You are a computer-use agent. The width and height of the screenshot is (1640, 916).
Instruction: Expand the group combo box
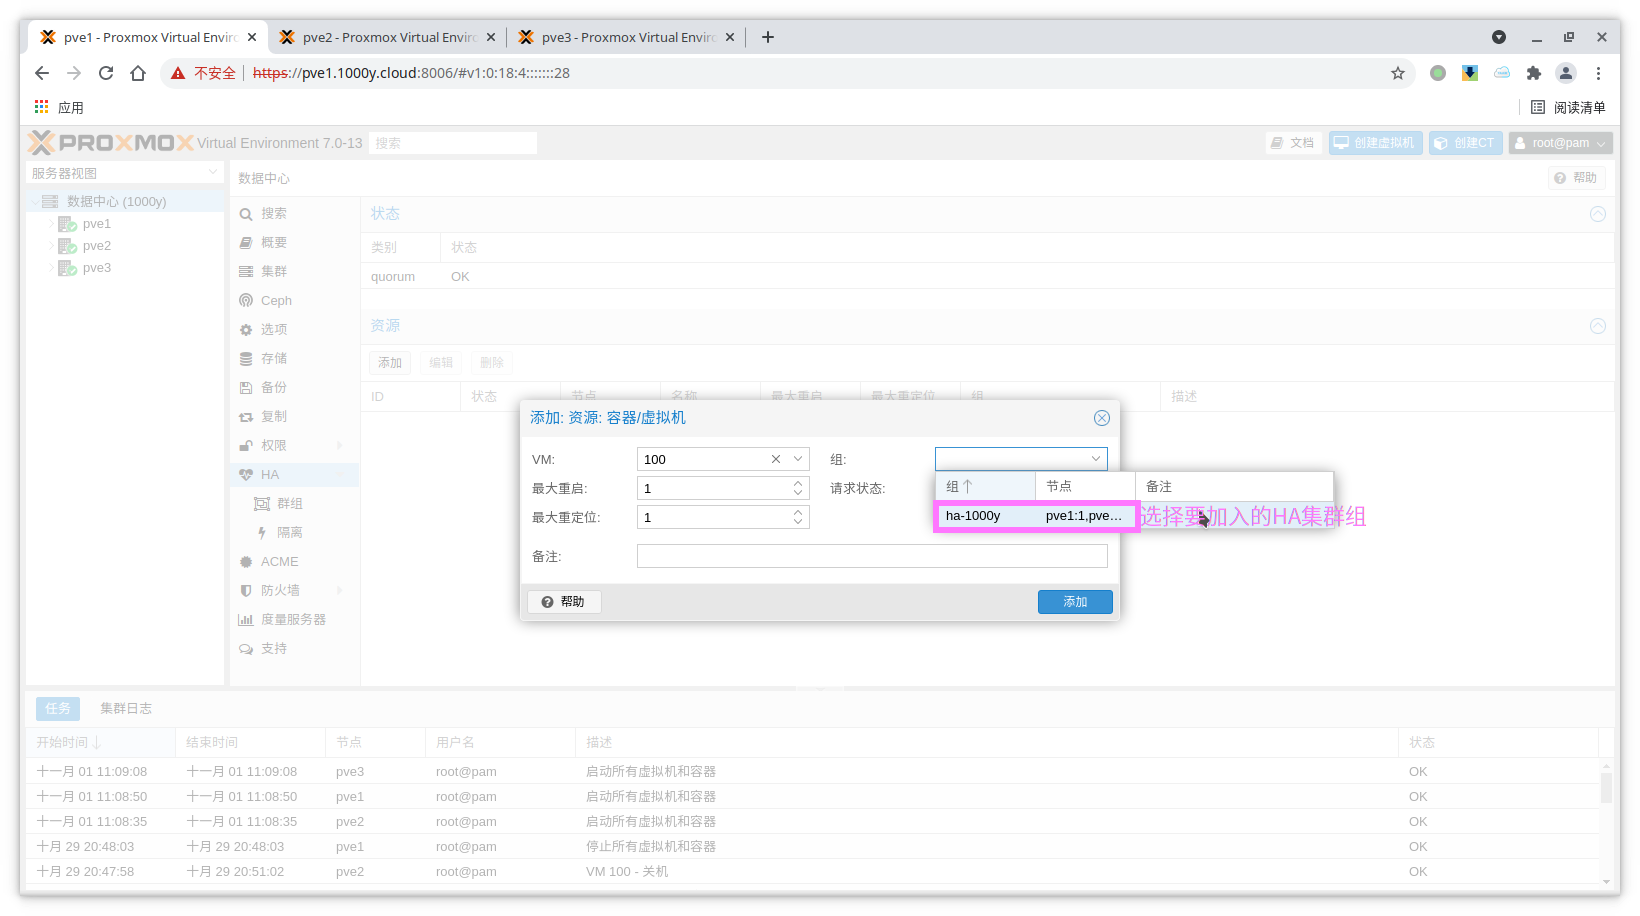(1096, 459)
